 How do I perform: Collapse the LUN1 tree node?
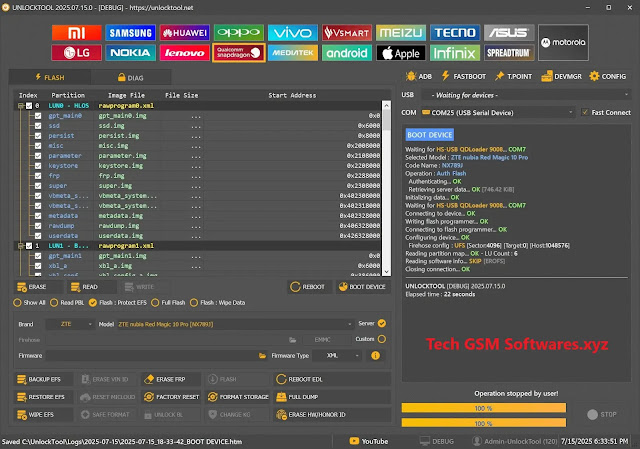pyautogui.click(x=20, y=246)
